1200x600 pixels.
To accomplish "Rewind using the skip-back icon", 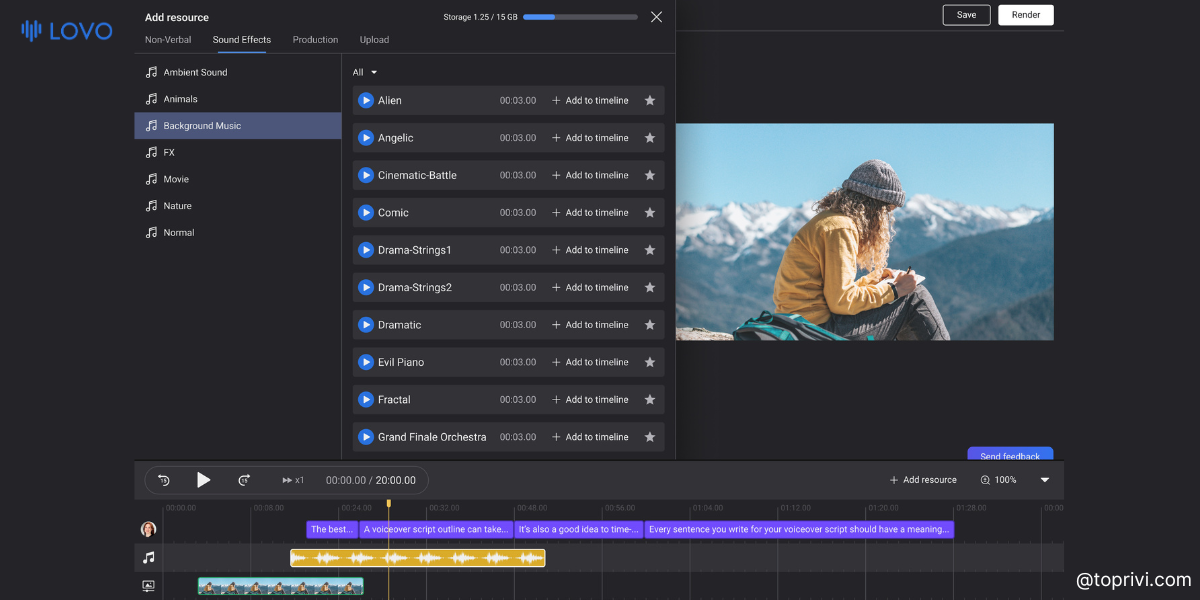I will pos(164,480).
